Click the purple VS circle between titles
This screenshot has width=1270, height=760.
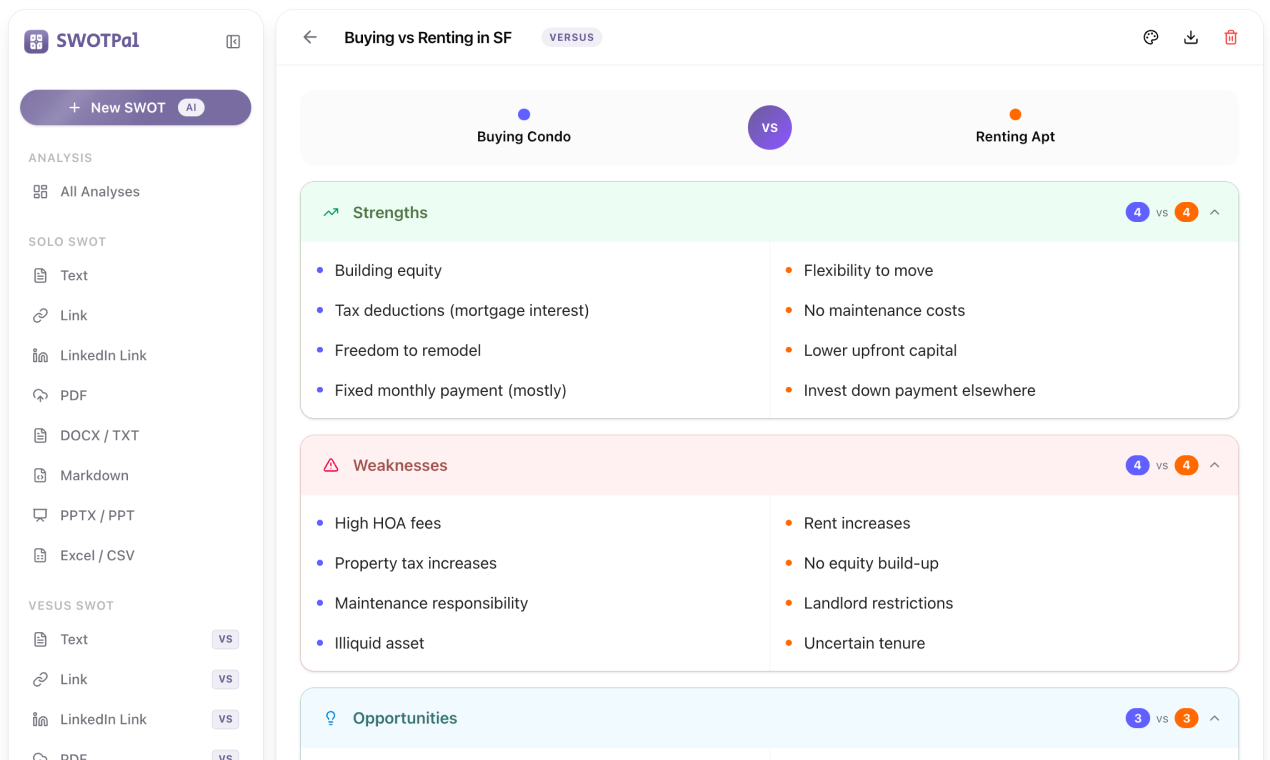(x=769, y=127)
